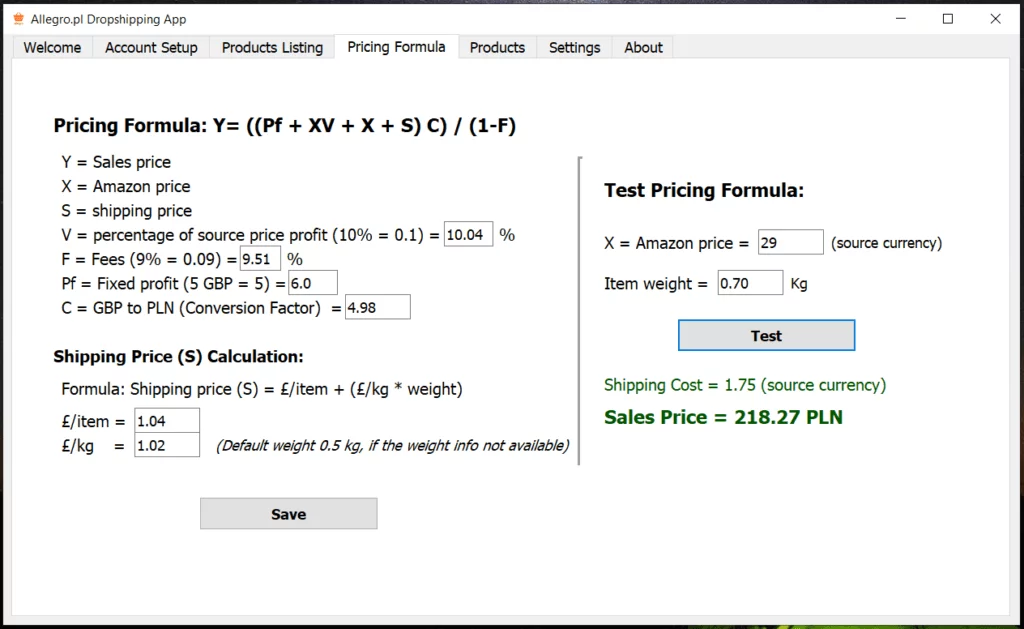Click the GBP to PLN conversion field
Image resolution: width=1024 pixels, height=629 pixels.
click(377, 308)
